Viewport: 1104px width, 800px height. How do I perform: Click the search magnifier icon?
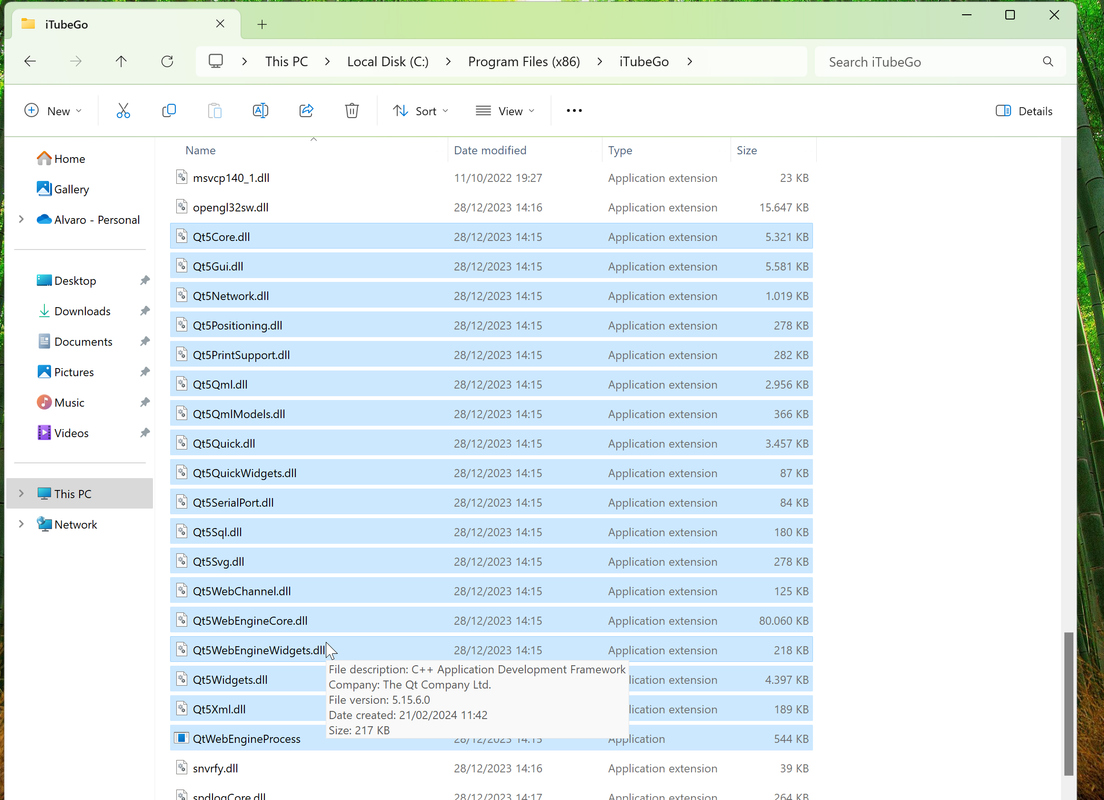pos(1048,61)
